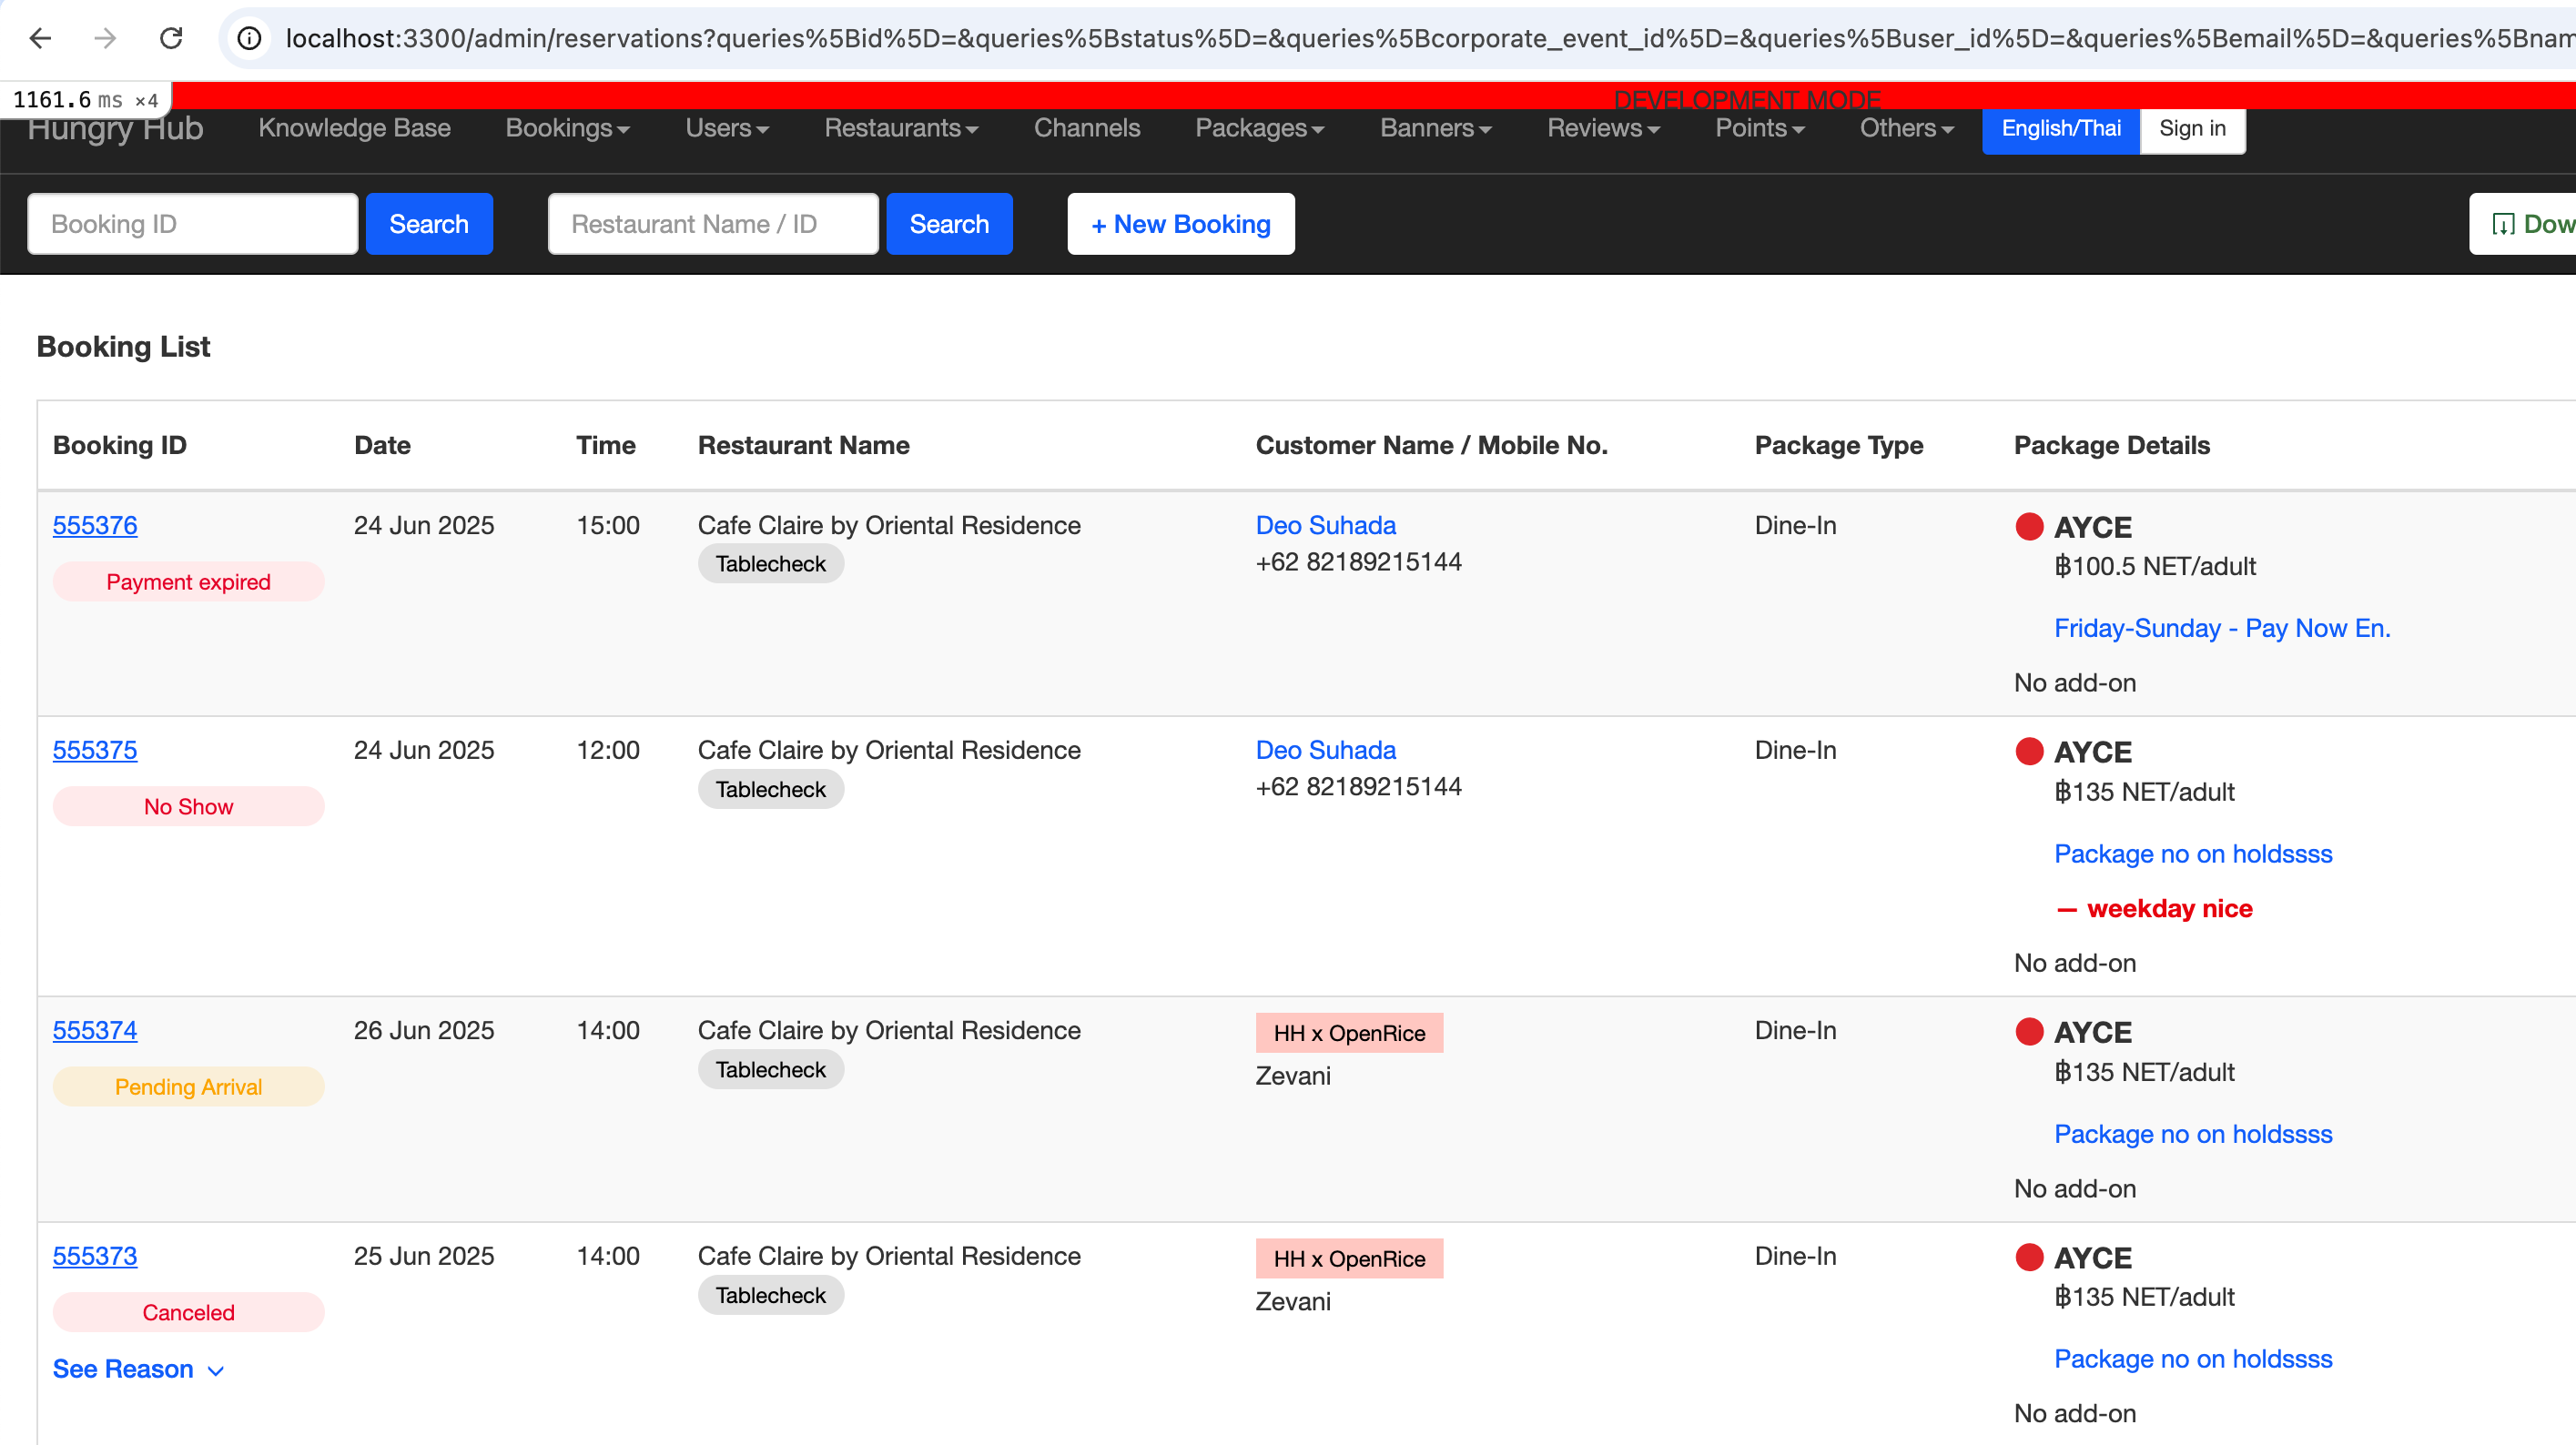Viewport: 2576px width, 1445px height.
Task: Reload the page with refresh icon
Action: click(171, 38)
